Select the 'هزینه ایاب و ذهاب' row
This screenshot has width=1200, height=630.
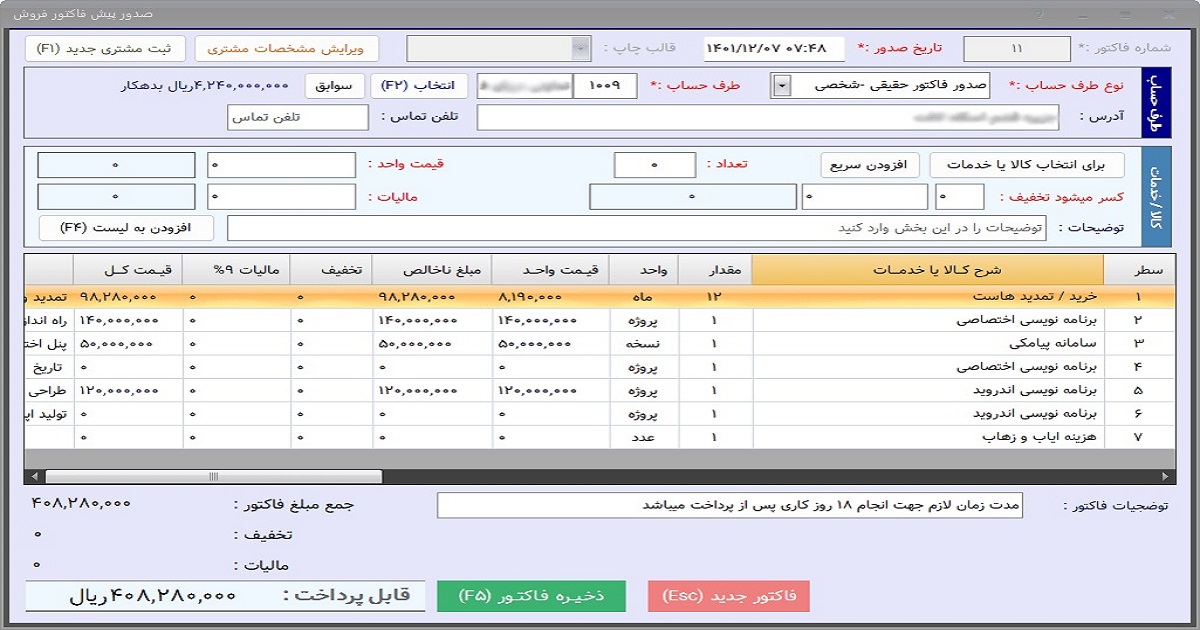coord(600,437)
